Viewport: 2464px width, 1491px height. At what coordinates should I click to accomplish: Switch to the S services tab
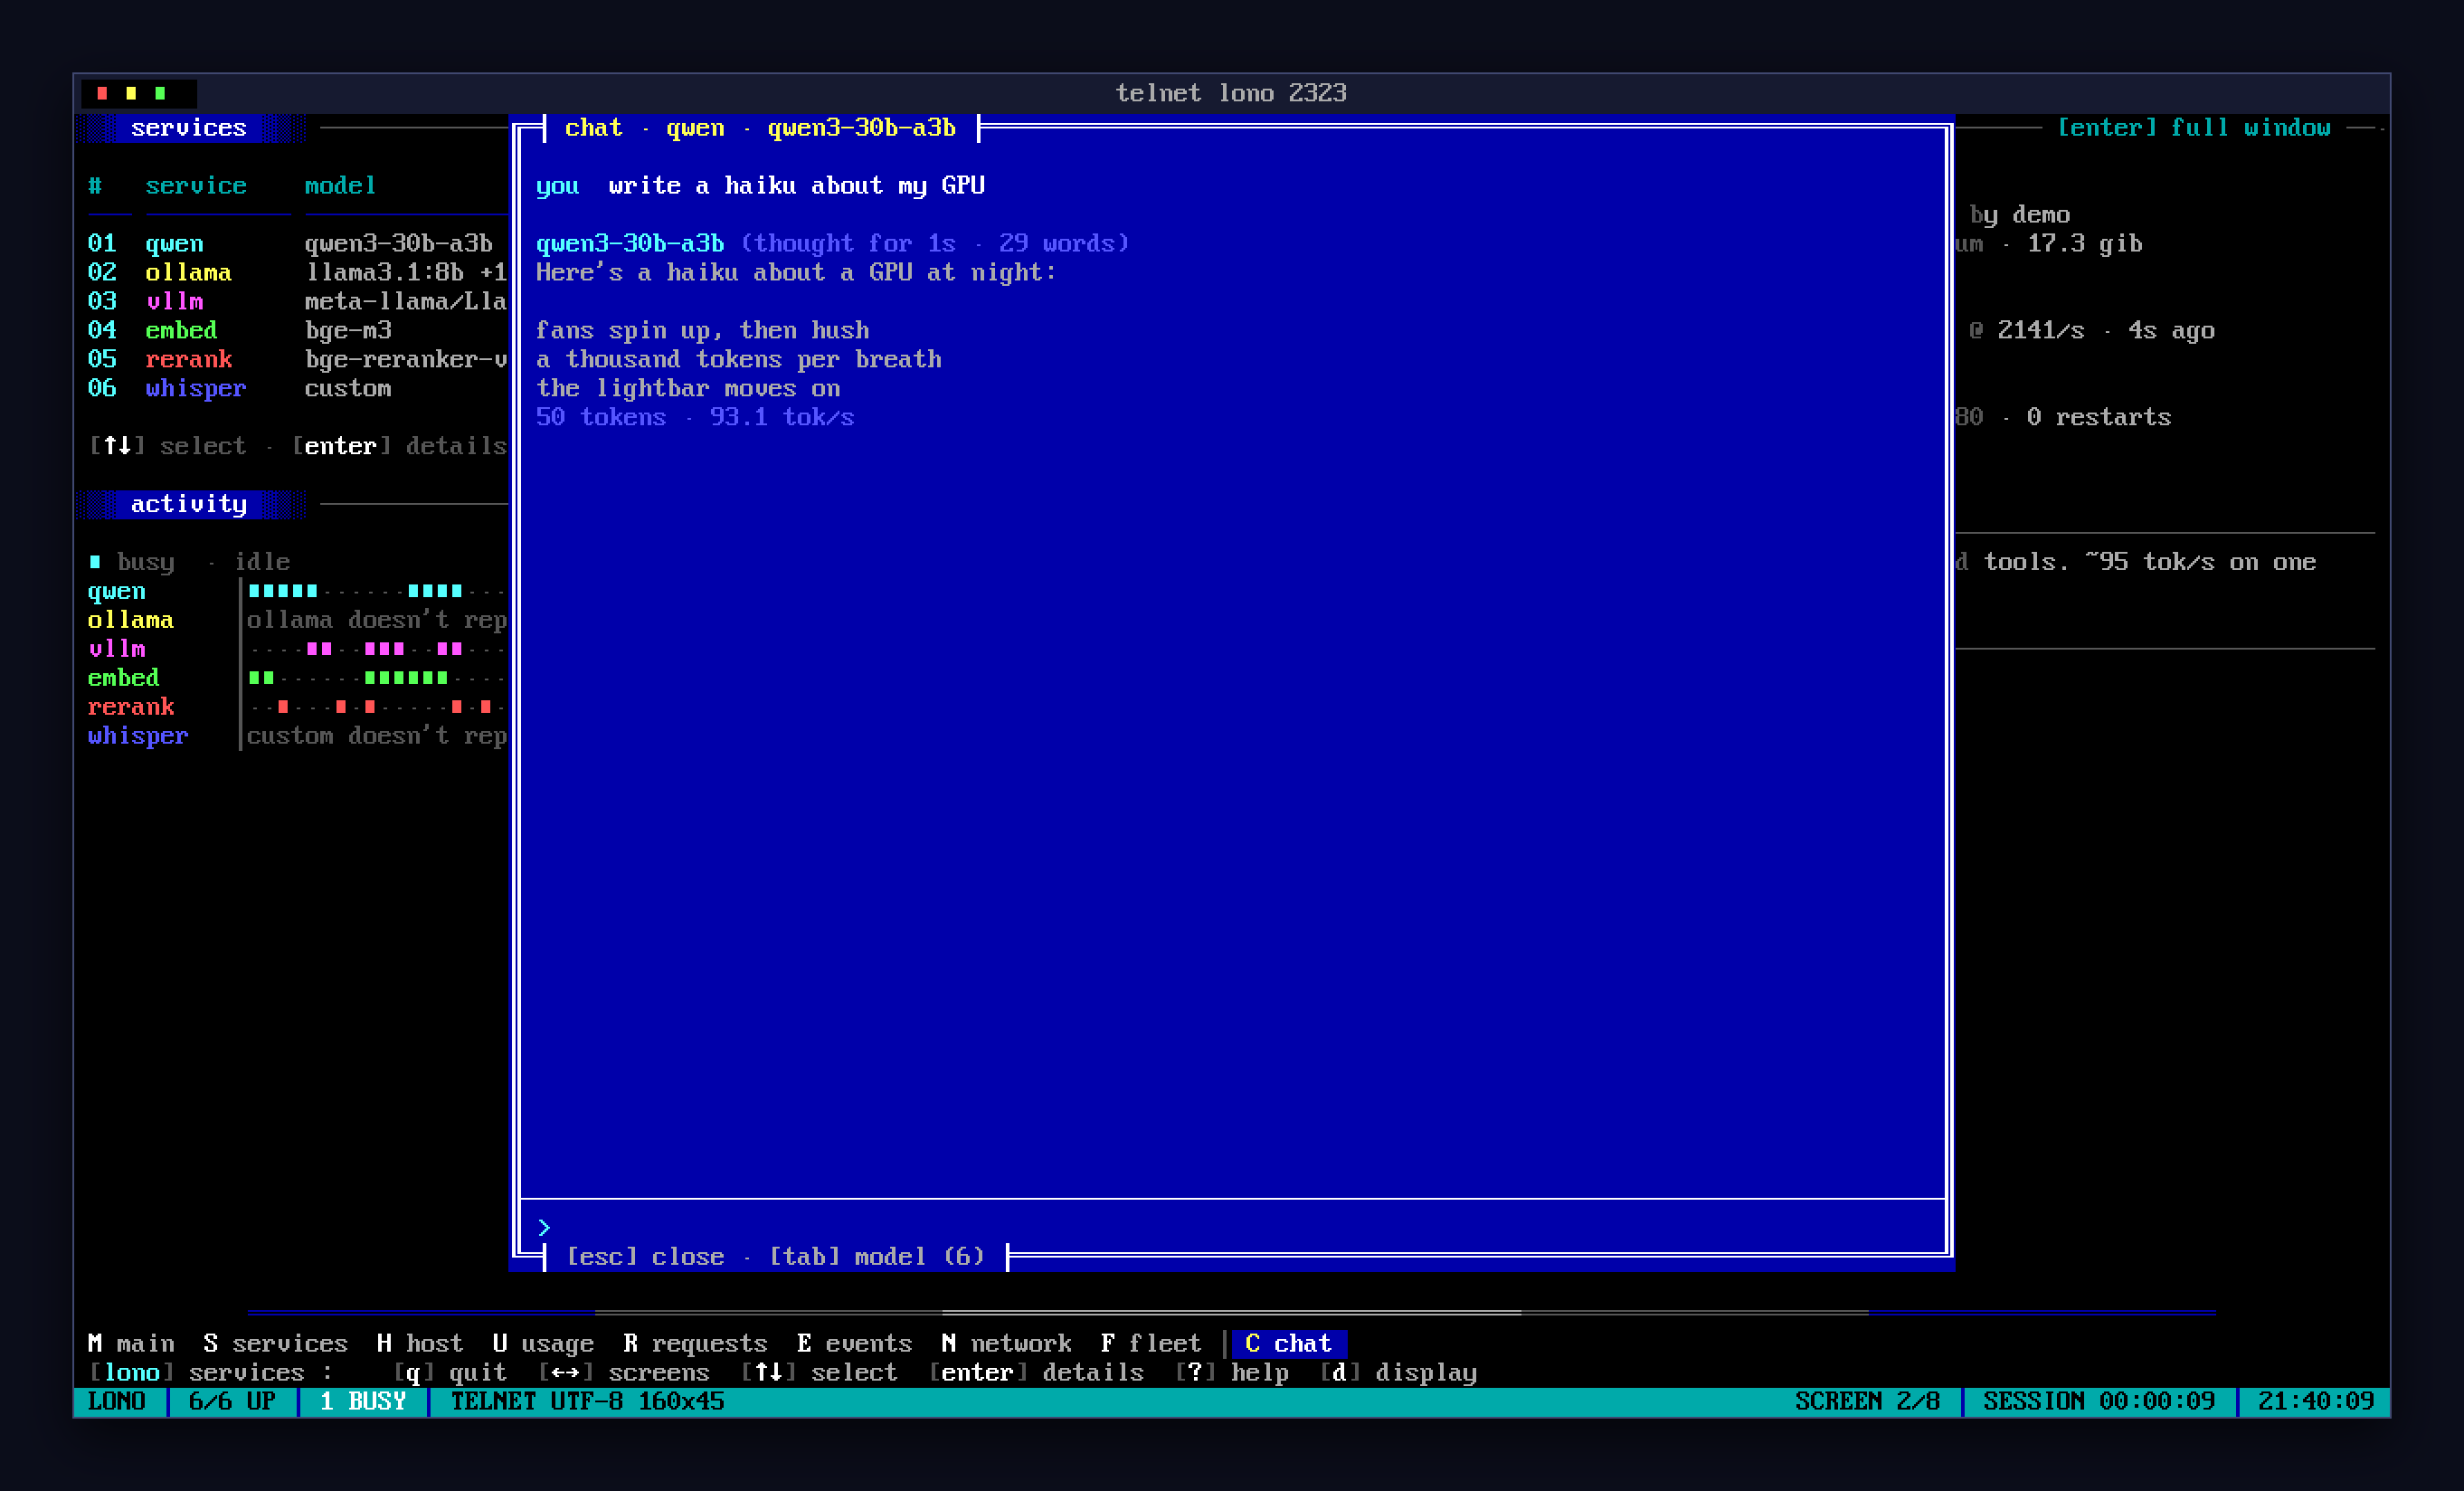[275, 1343]
